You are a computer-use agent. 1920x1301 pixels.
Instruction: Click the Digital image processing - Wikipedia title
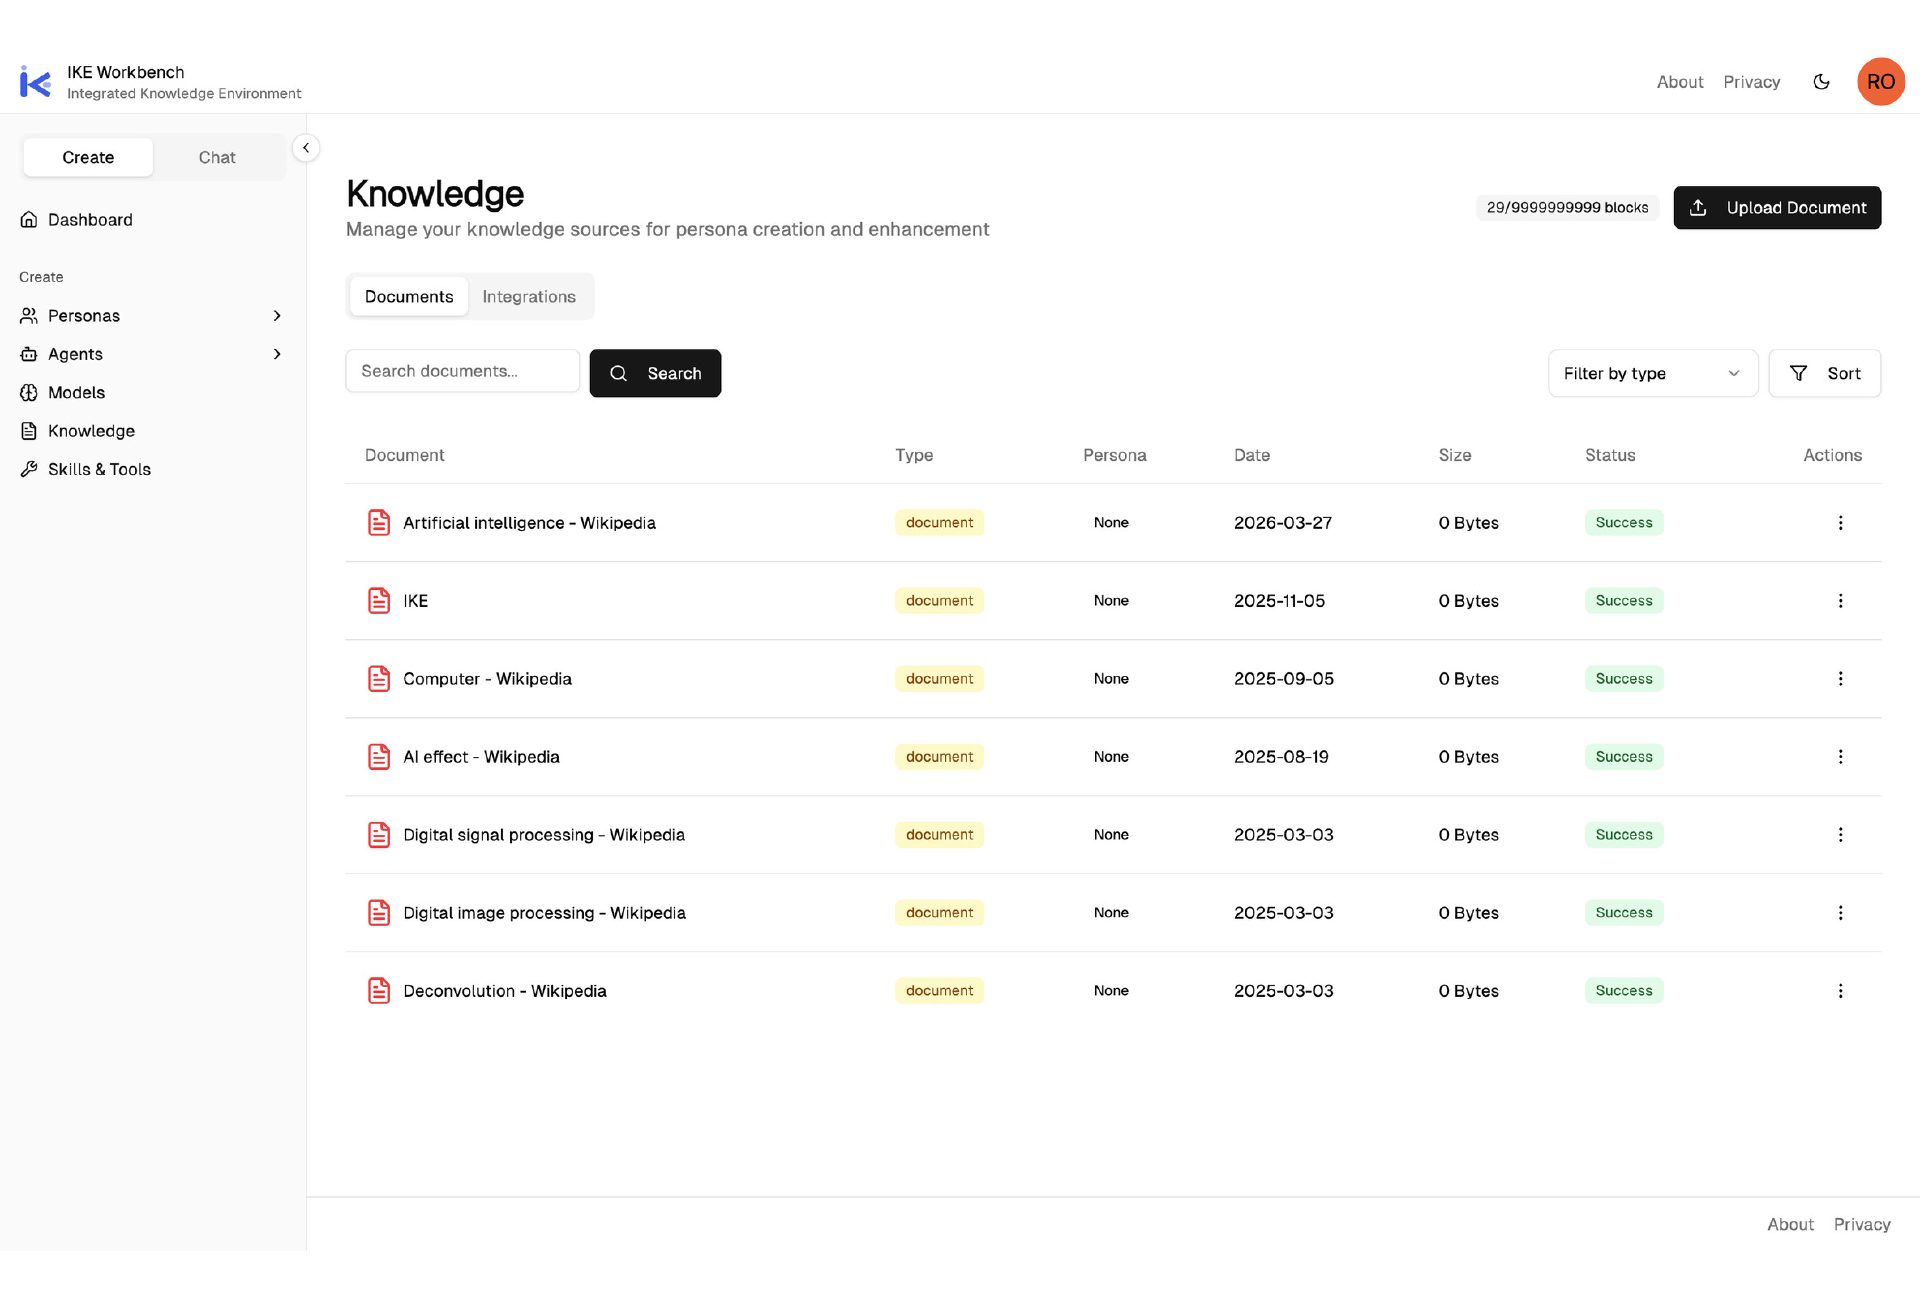point(544,913)
